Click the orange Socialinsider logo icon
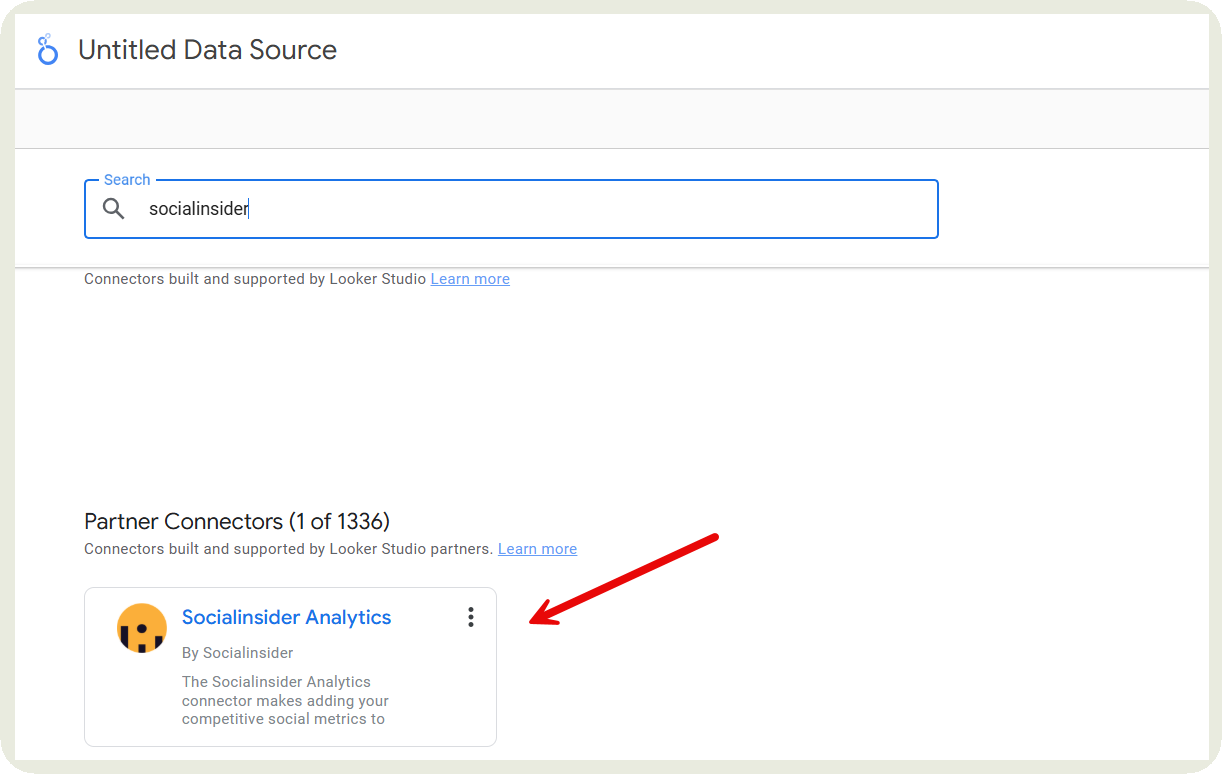 tap(142, 628)
